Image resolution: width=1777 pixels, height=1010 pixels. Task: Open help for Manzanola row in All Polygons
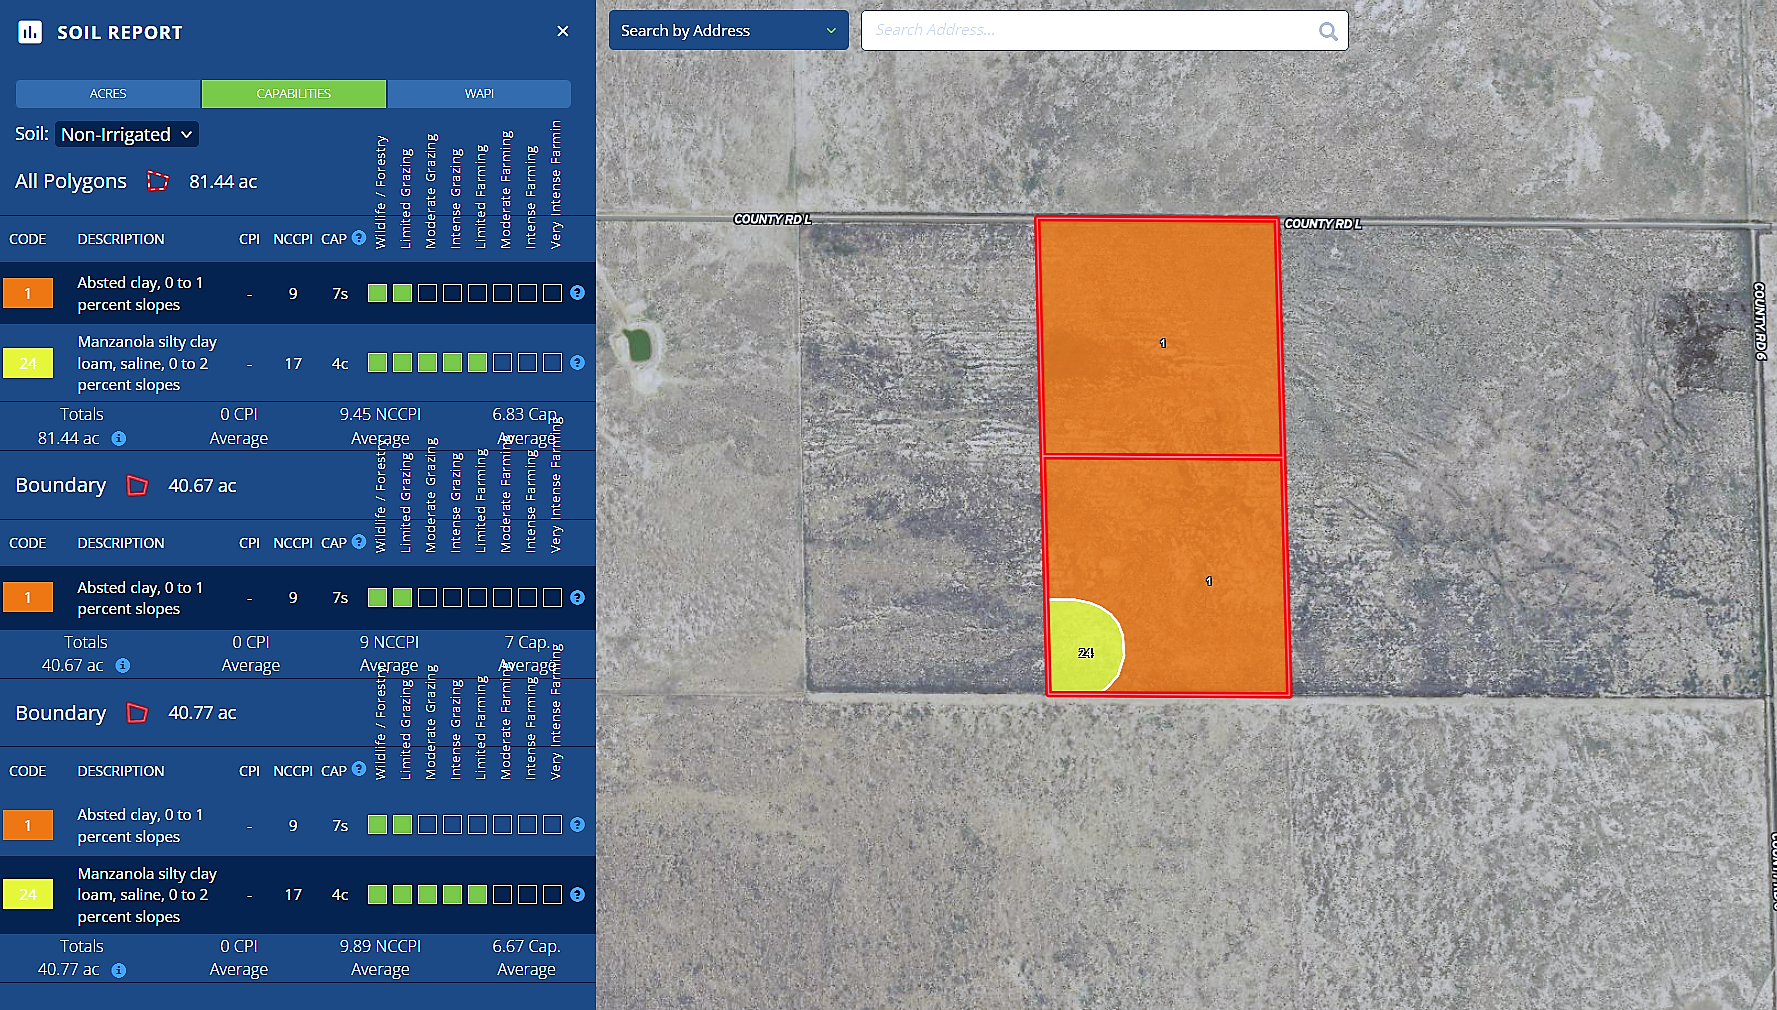click(x=577, y=363)
